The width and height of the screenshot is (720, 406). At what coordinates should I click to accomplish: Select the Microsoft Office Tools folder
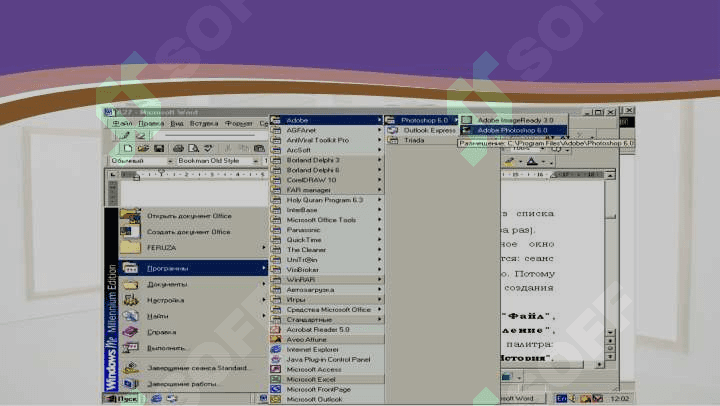click(326, 220)
